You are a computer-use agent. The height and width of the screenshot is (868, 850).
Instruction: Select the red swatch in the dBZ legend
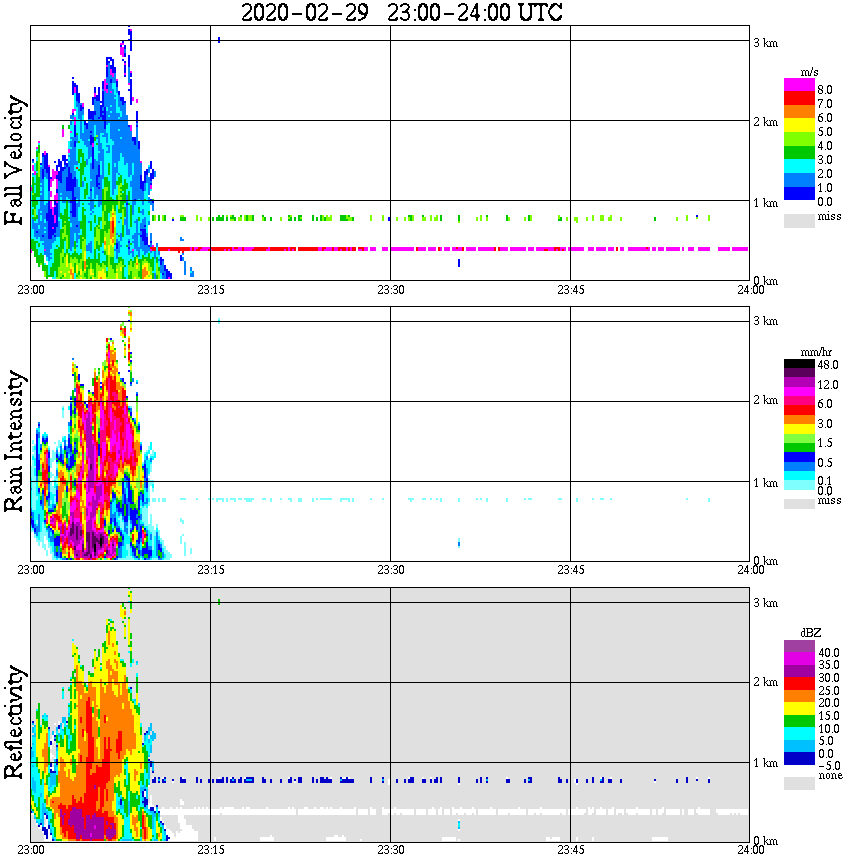[799, 683]
